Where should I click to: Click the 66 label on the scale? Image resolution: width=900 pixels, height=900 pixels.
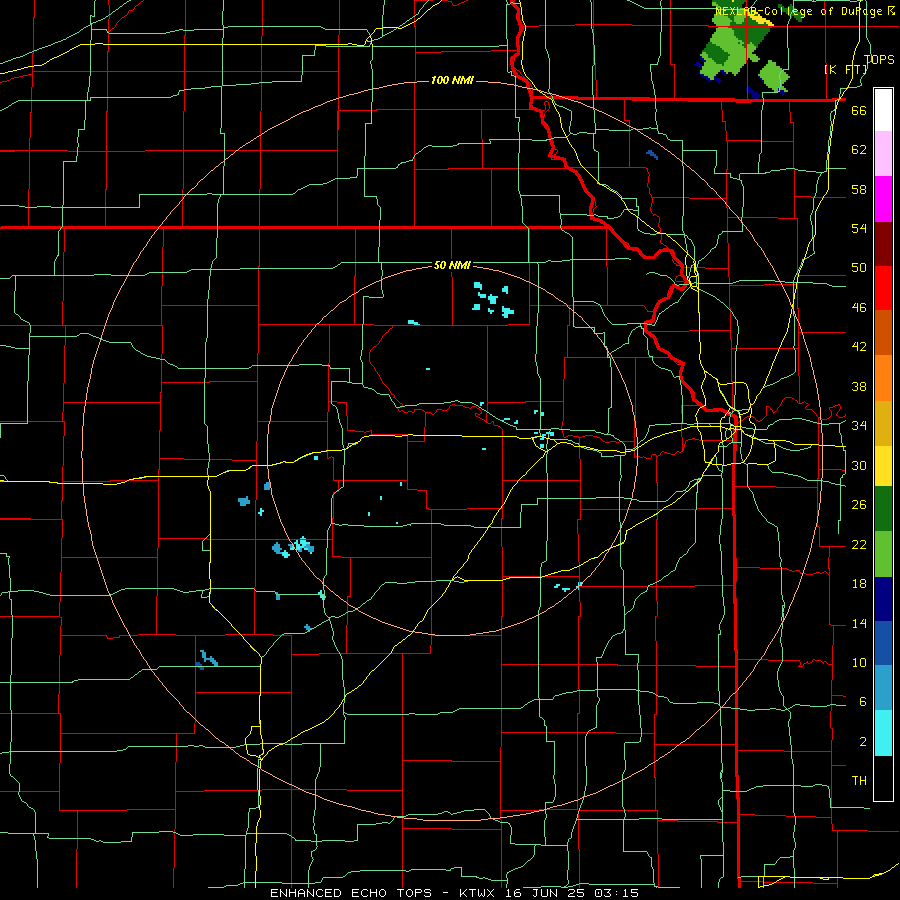click(859, 110)
